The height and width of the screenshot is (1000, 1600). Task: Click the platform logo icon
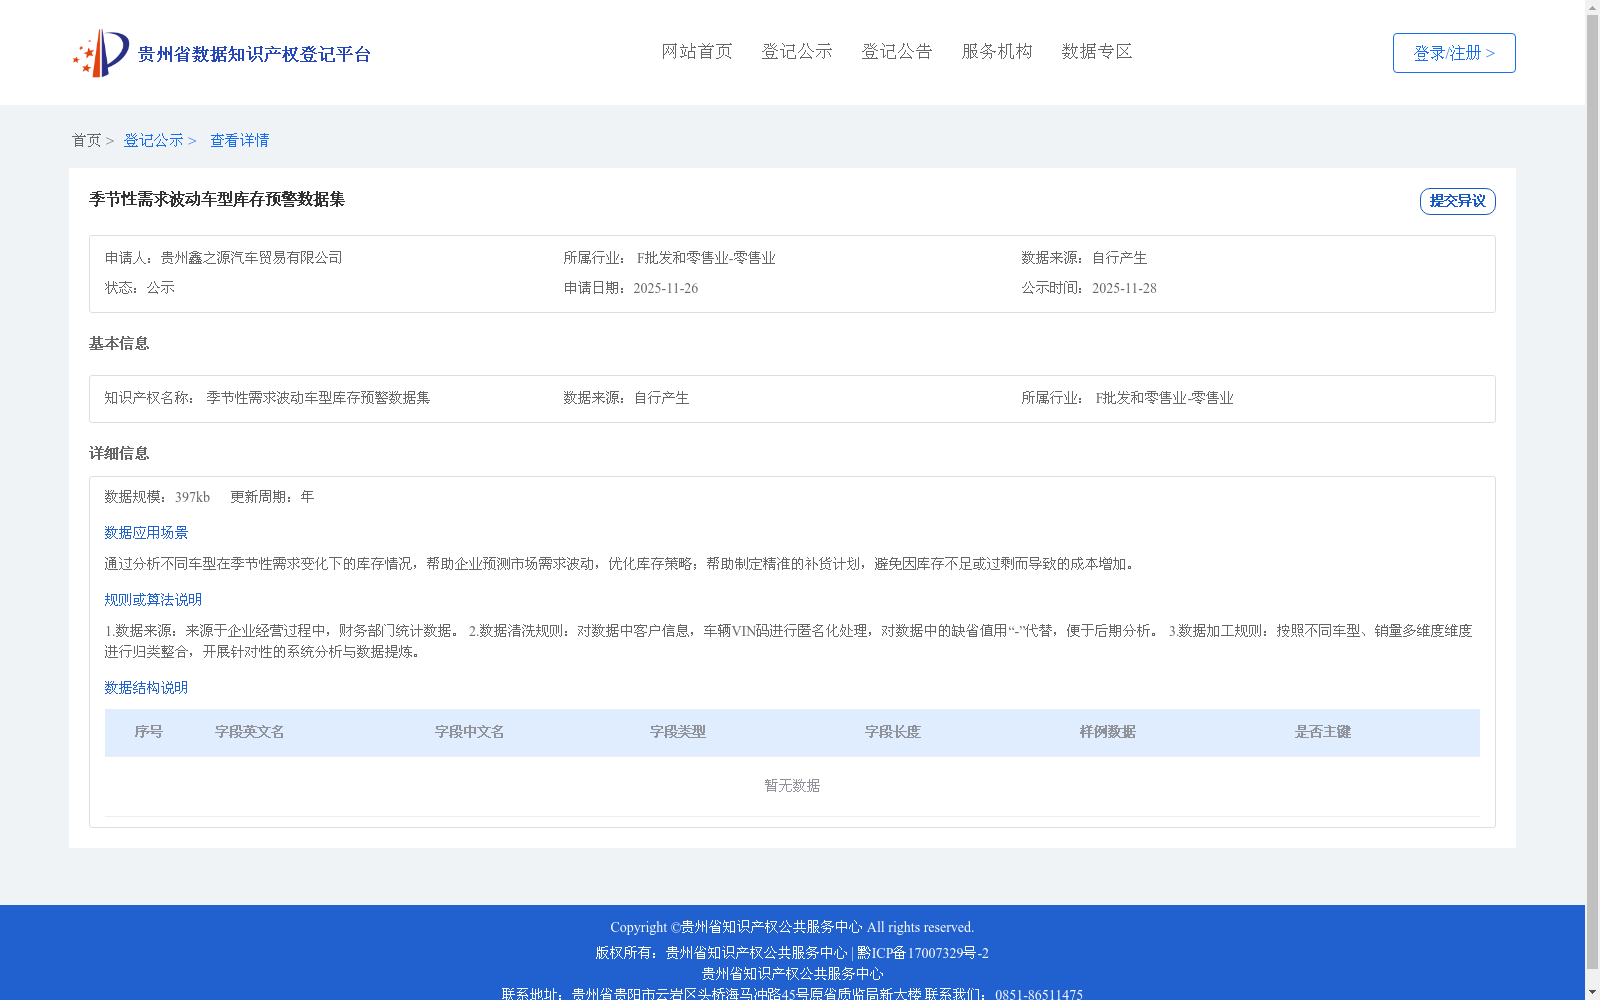pos(101,53)
